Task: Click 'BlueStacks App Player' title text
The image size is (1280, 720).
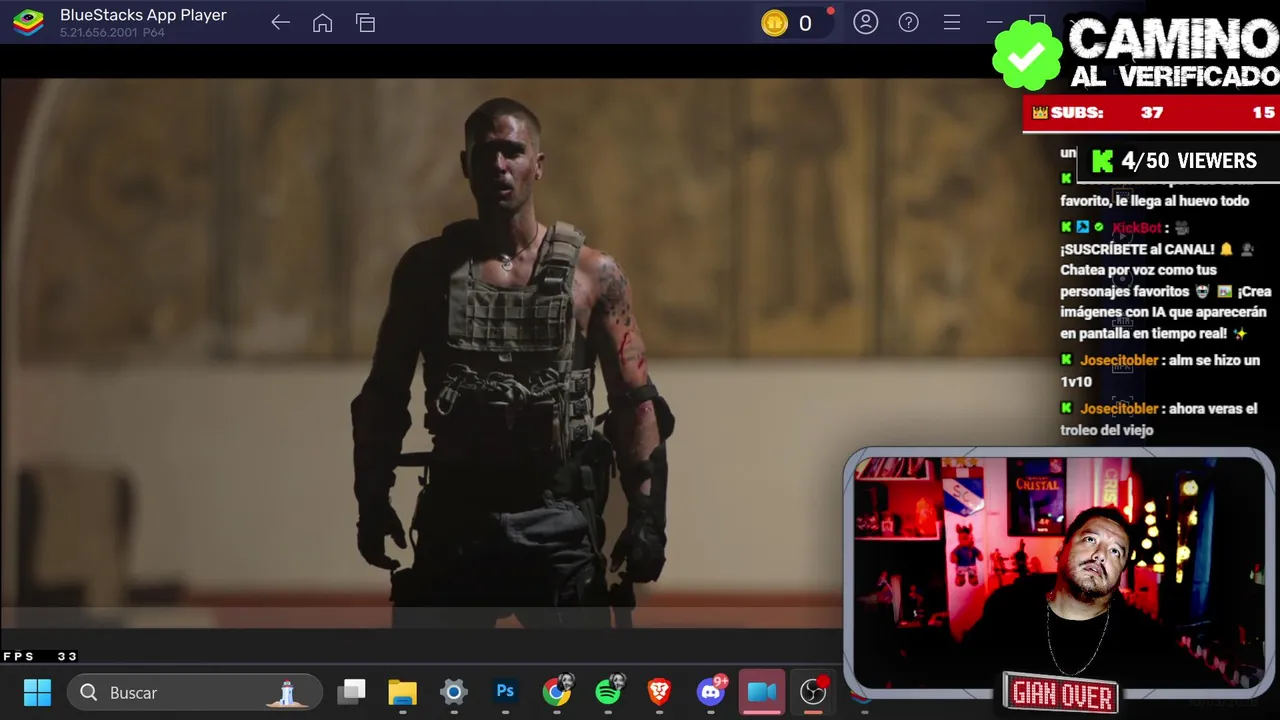Action: click(x=143, y=15)
